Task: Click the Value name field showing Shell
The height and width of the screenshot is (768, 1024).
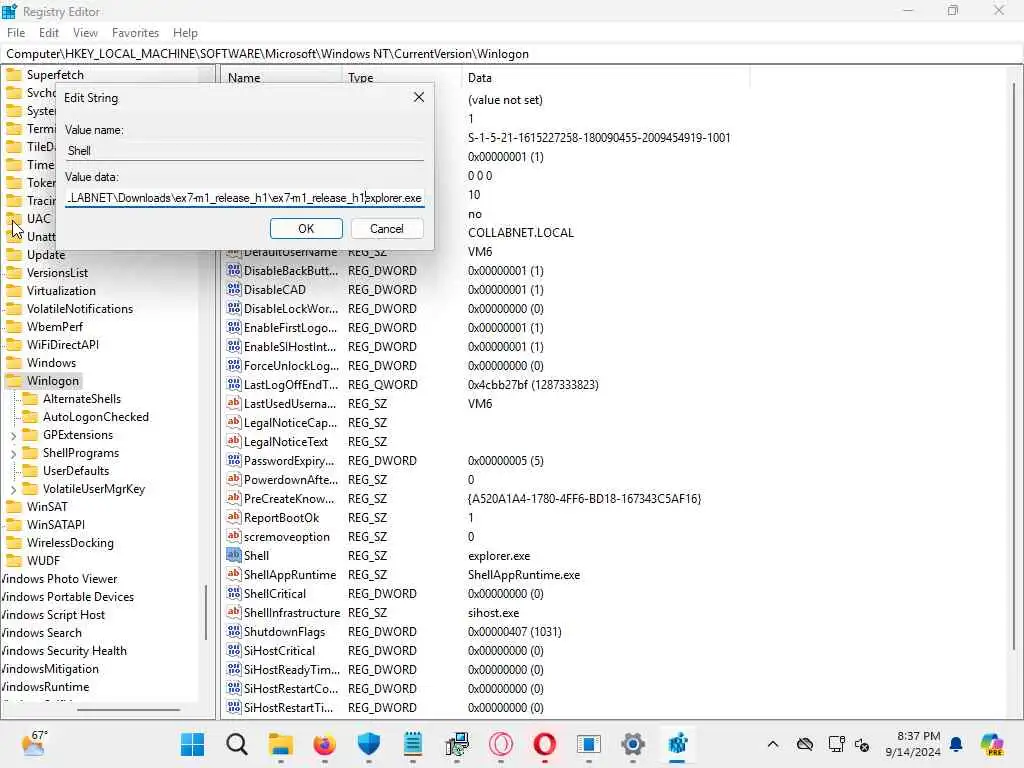Action: coord(245,150)
